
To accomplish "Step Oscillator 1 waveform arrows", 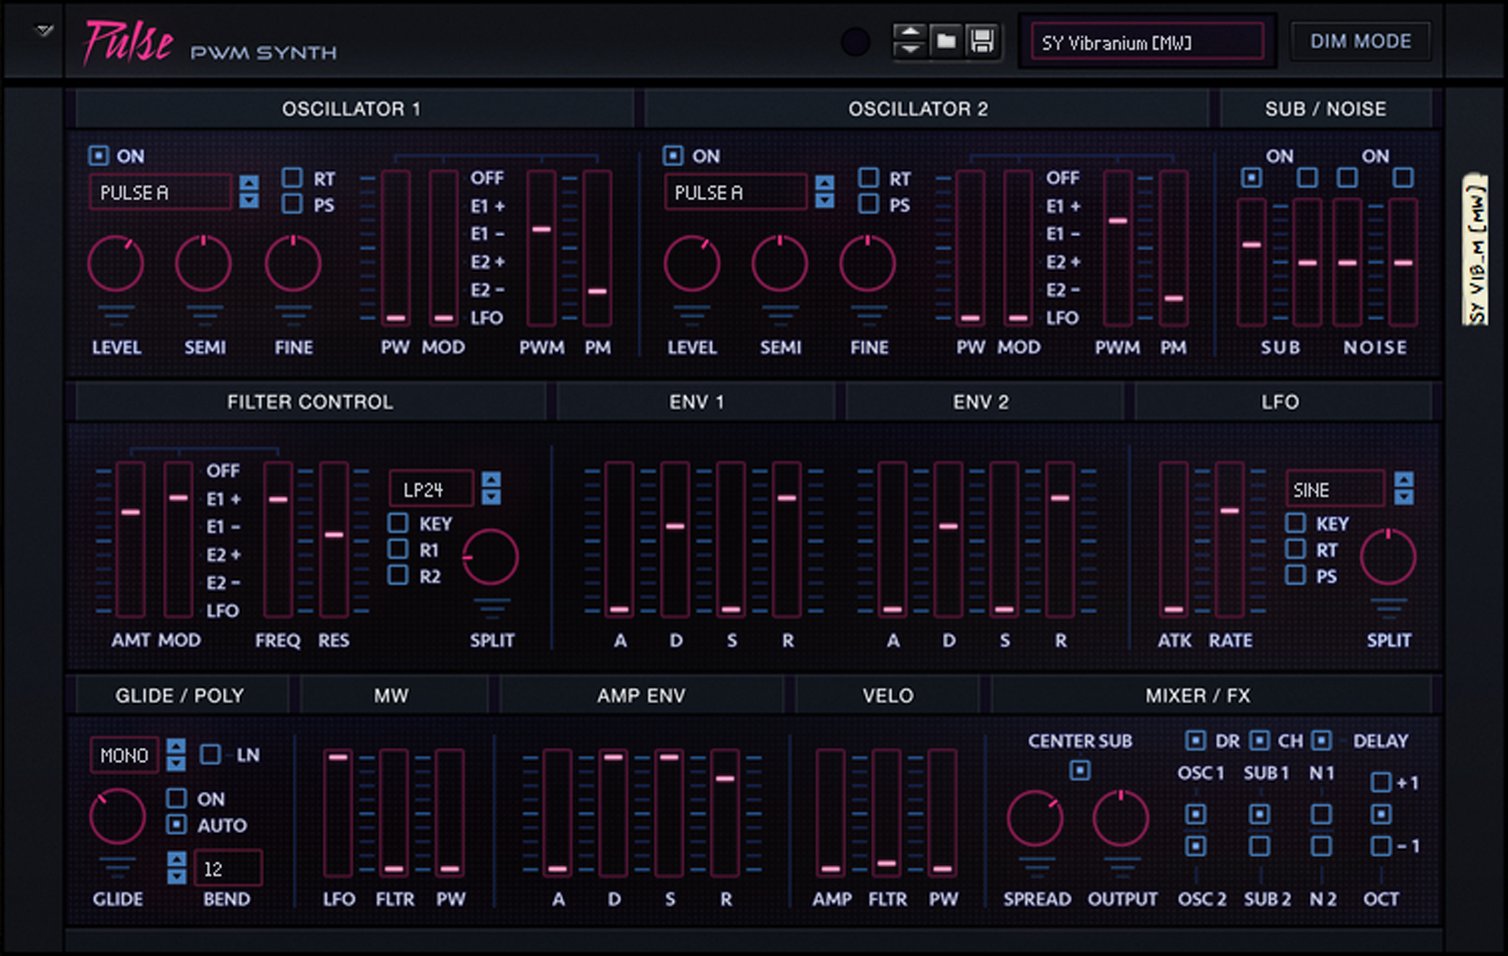I will click(x=249, y=191).
